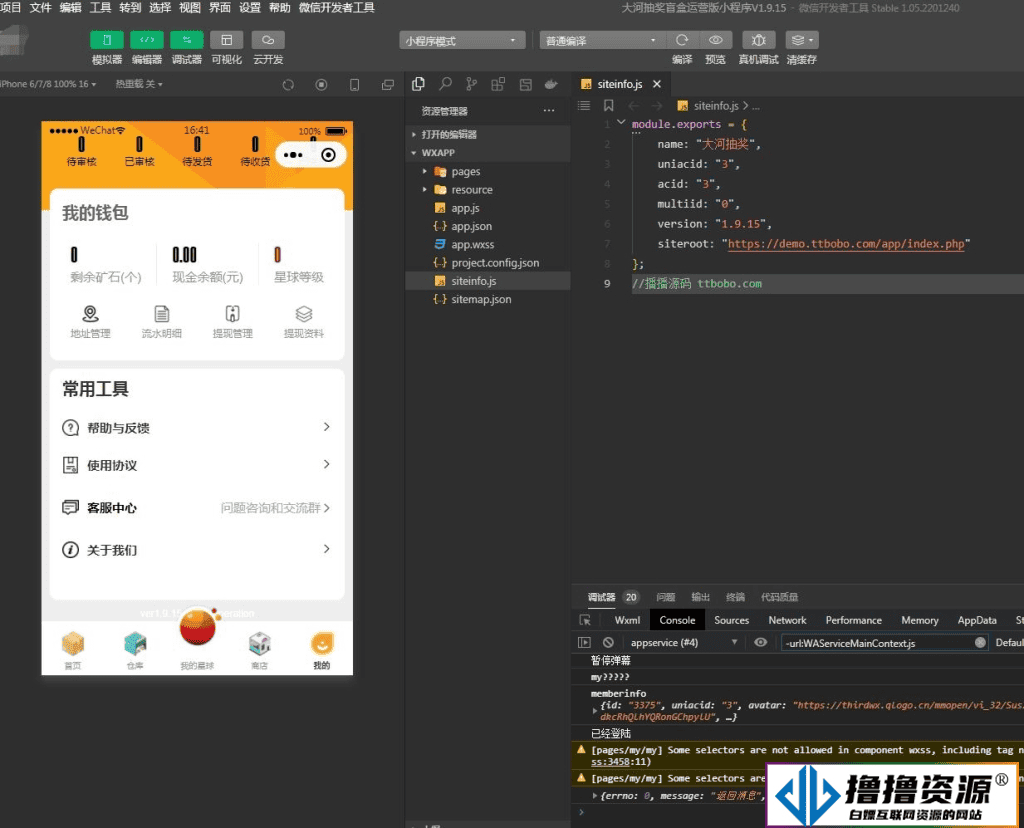The image size is (1024, 828).
Task: Open the search icon in editor sidebar
Action: [445, 84]
